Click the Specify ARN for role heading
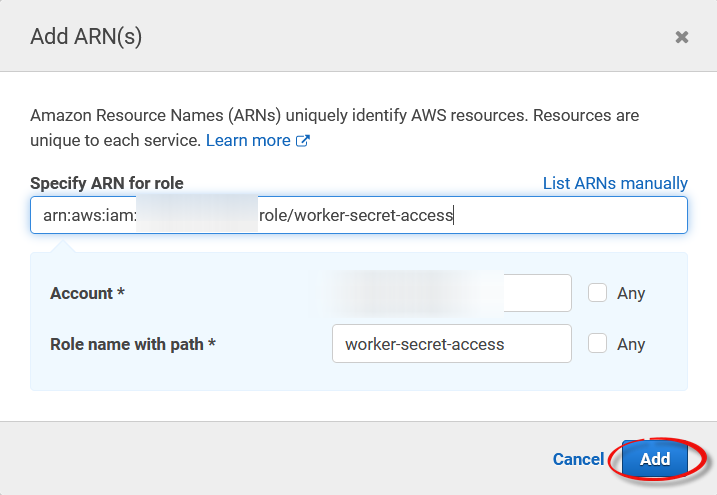This screenshot has height=495, width=717. click(x=107, y=183)
